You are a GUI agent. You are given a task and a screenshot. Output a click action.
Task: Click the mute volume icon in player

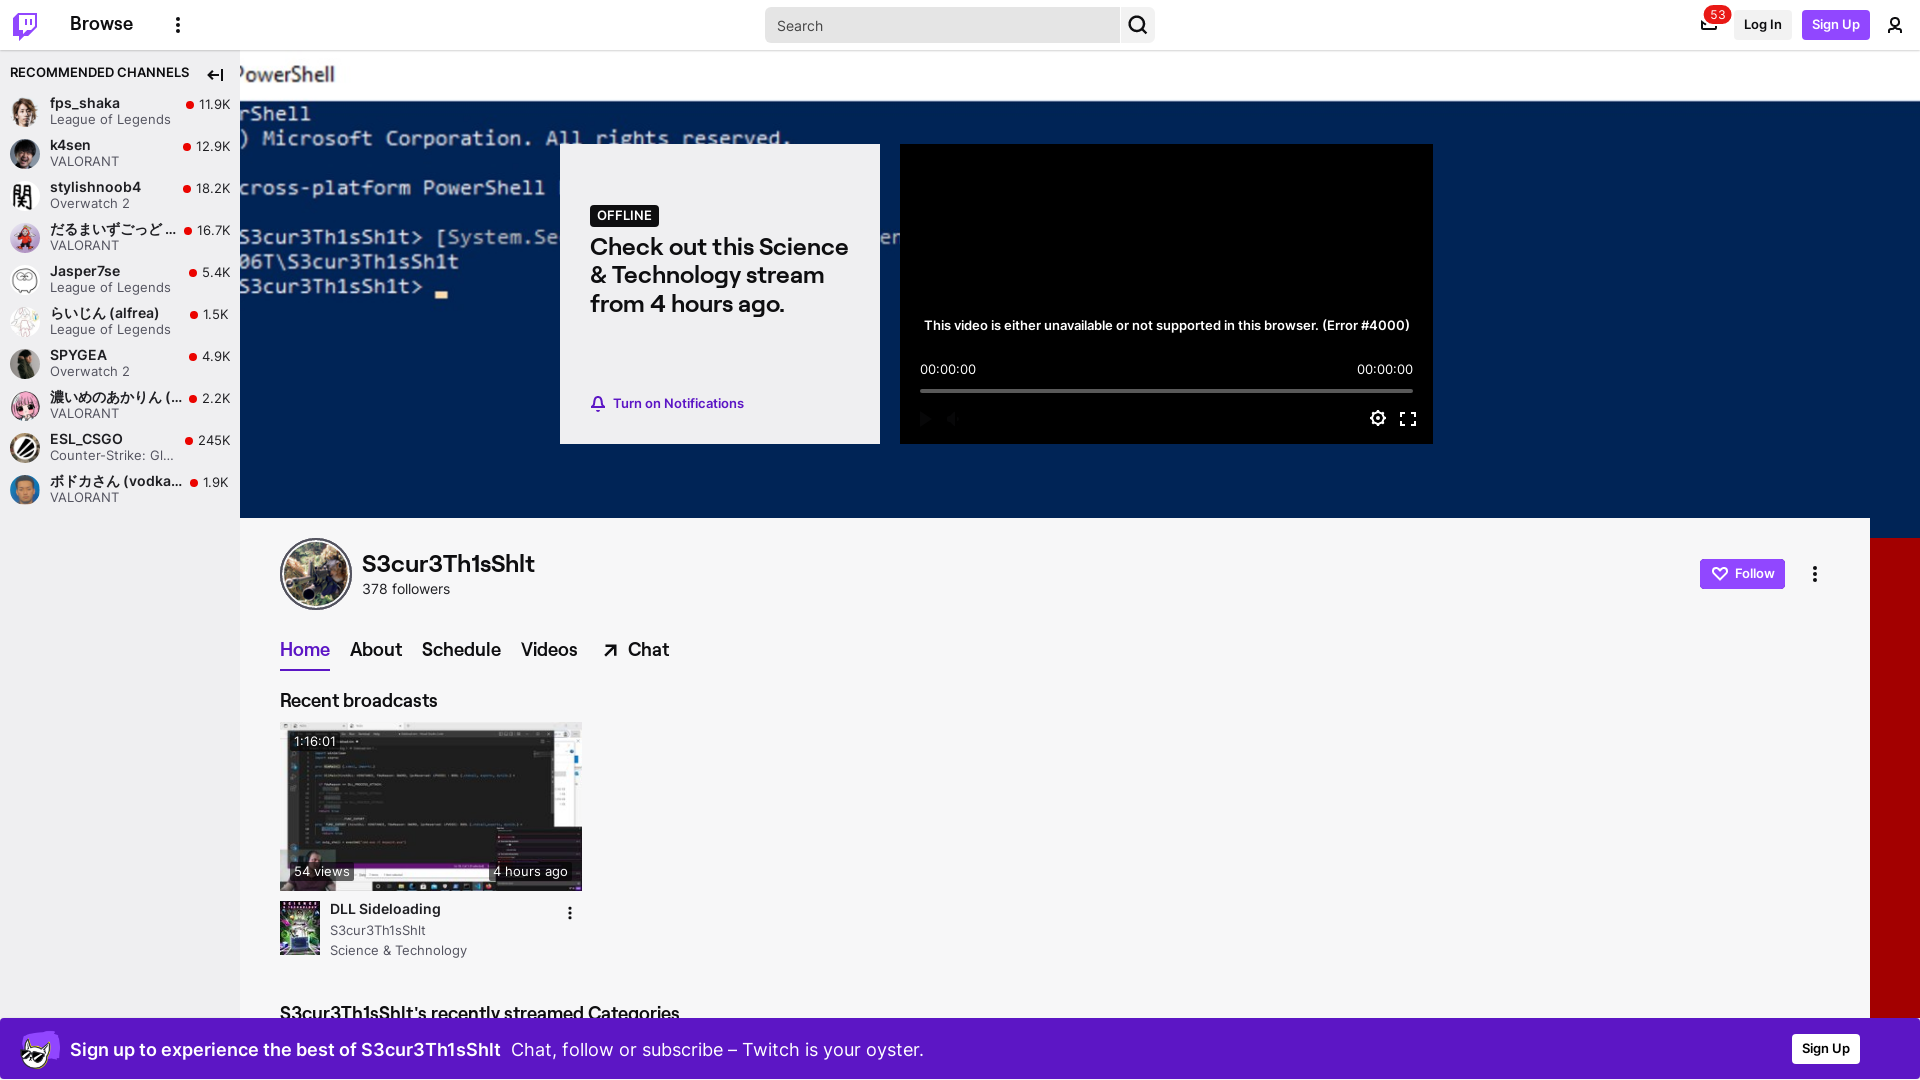pyautogui.click(x=953, y=418)
